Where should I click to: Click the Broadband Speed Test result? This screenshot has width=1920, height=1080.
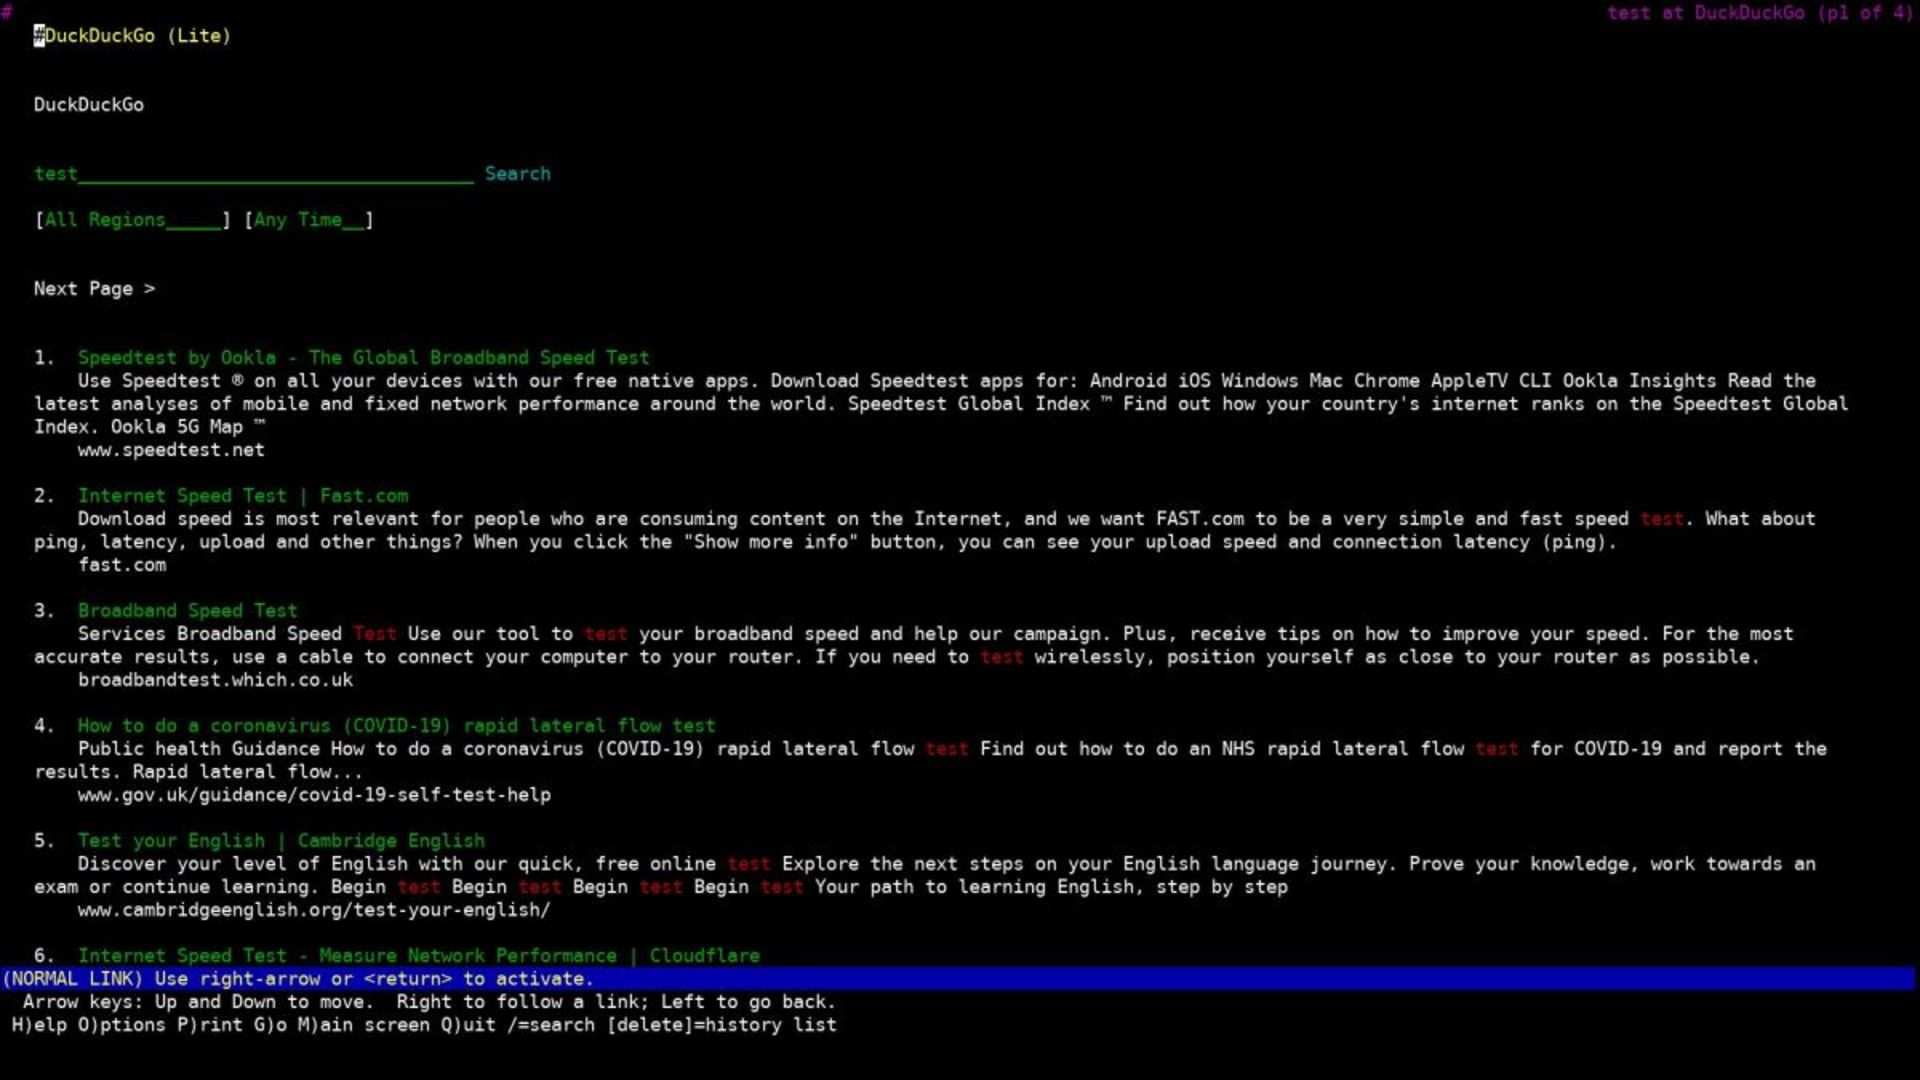point(187,611)
